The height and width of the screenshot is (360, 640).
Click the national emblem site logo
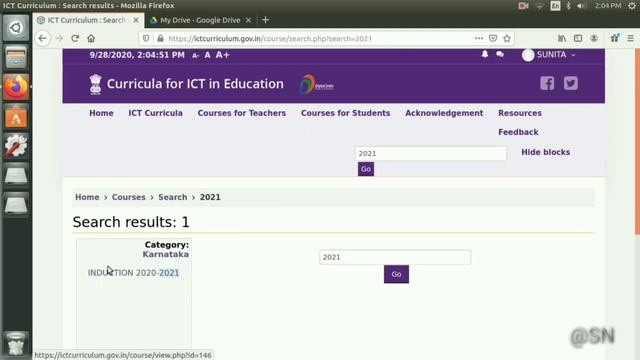[96, 84]
